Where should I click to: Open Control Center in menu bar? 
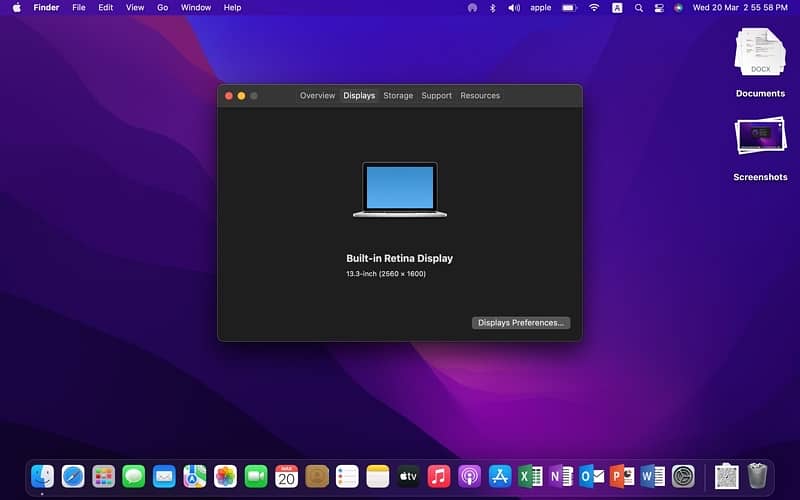coord(658,8)
